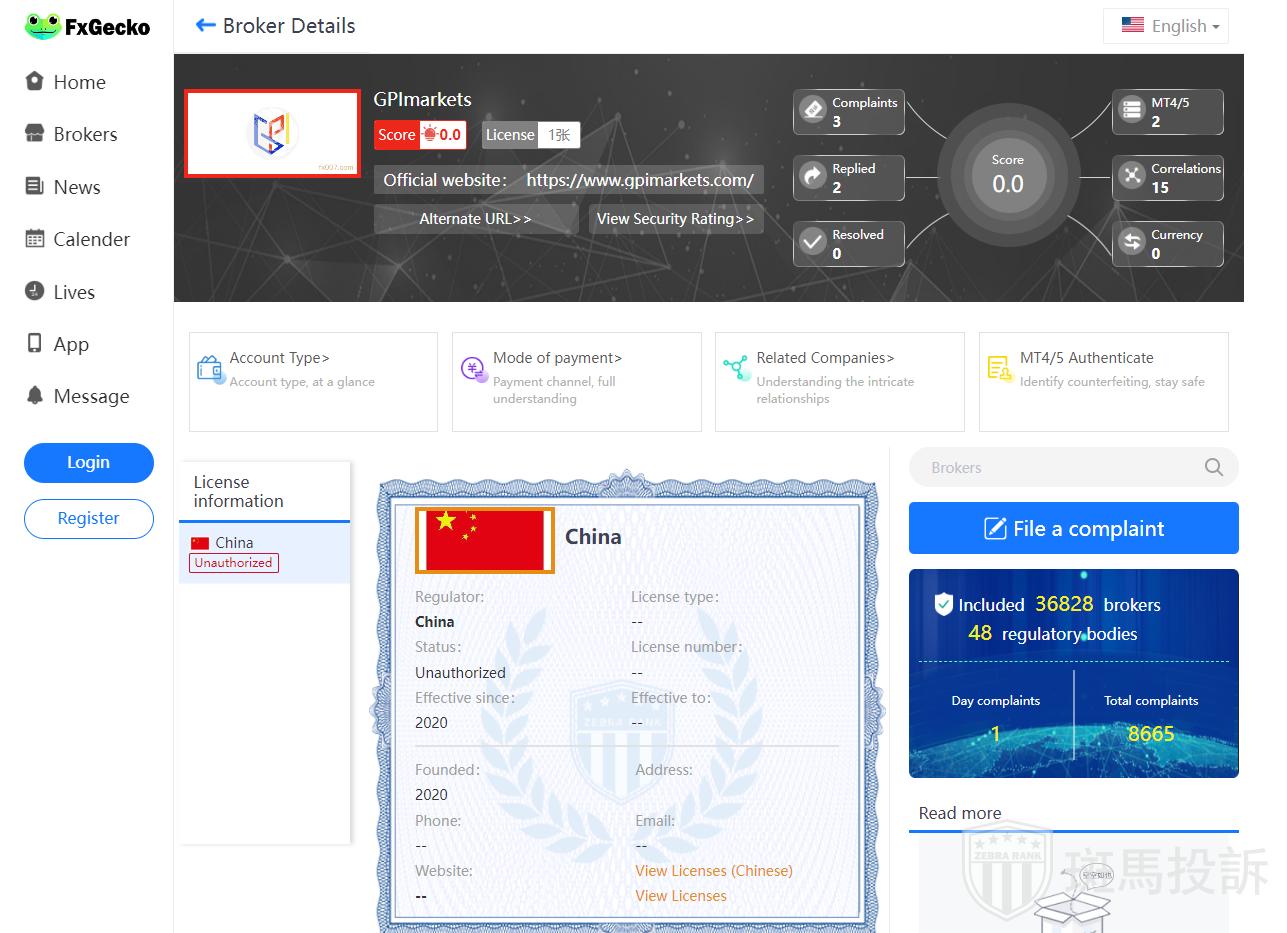Click the back arrow beside Broker Details
The height and width of the screenshot is (933, 1287).
coord(206,26)
